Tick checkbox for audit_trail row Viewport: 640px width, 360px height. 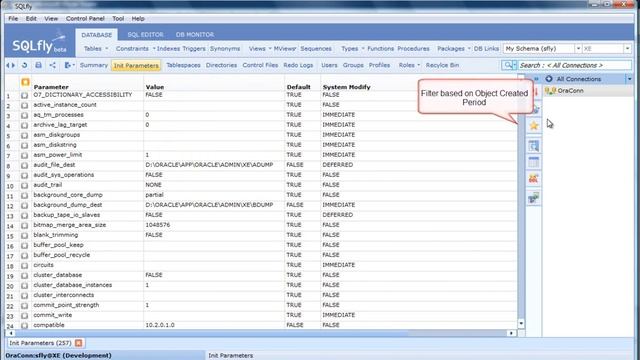tap(24, 185)
